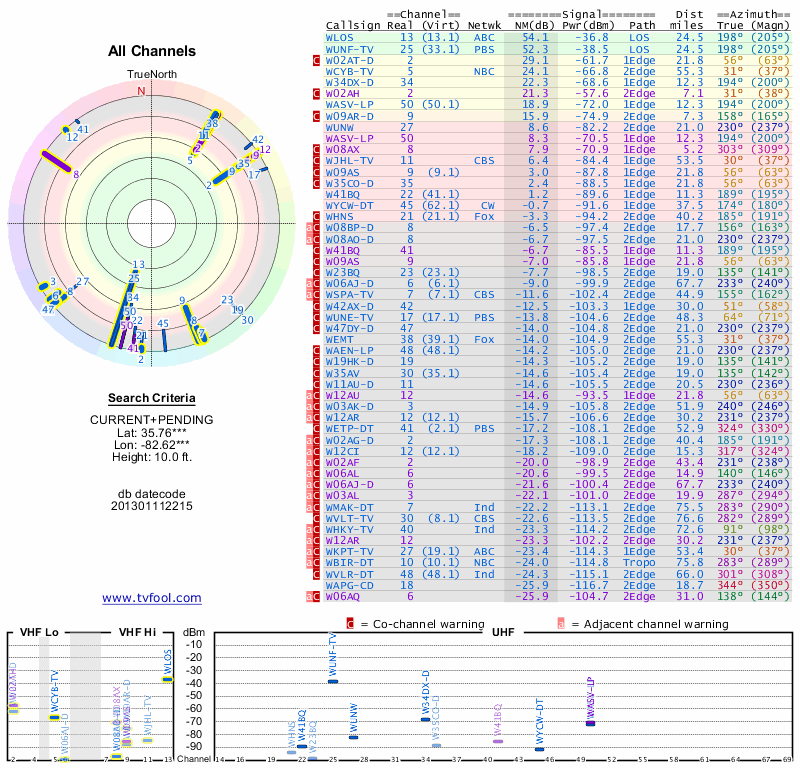
Task: Click the UHF chart heading
Action: coord(503,632)
